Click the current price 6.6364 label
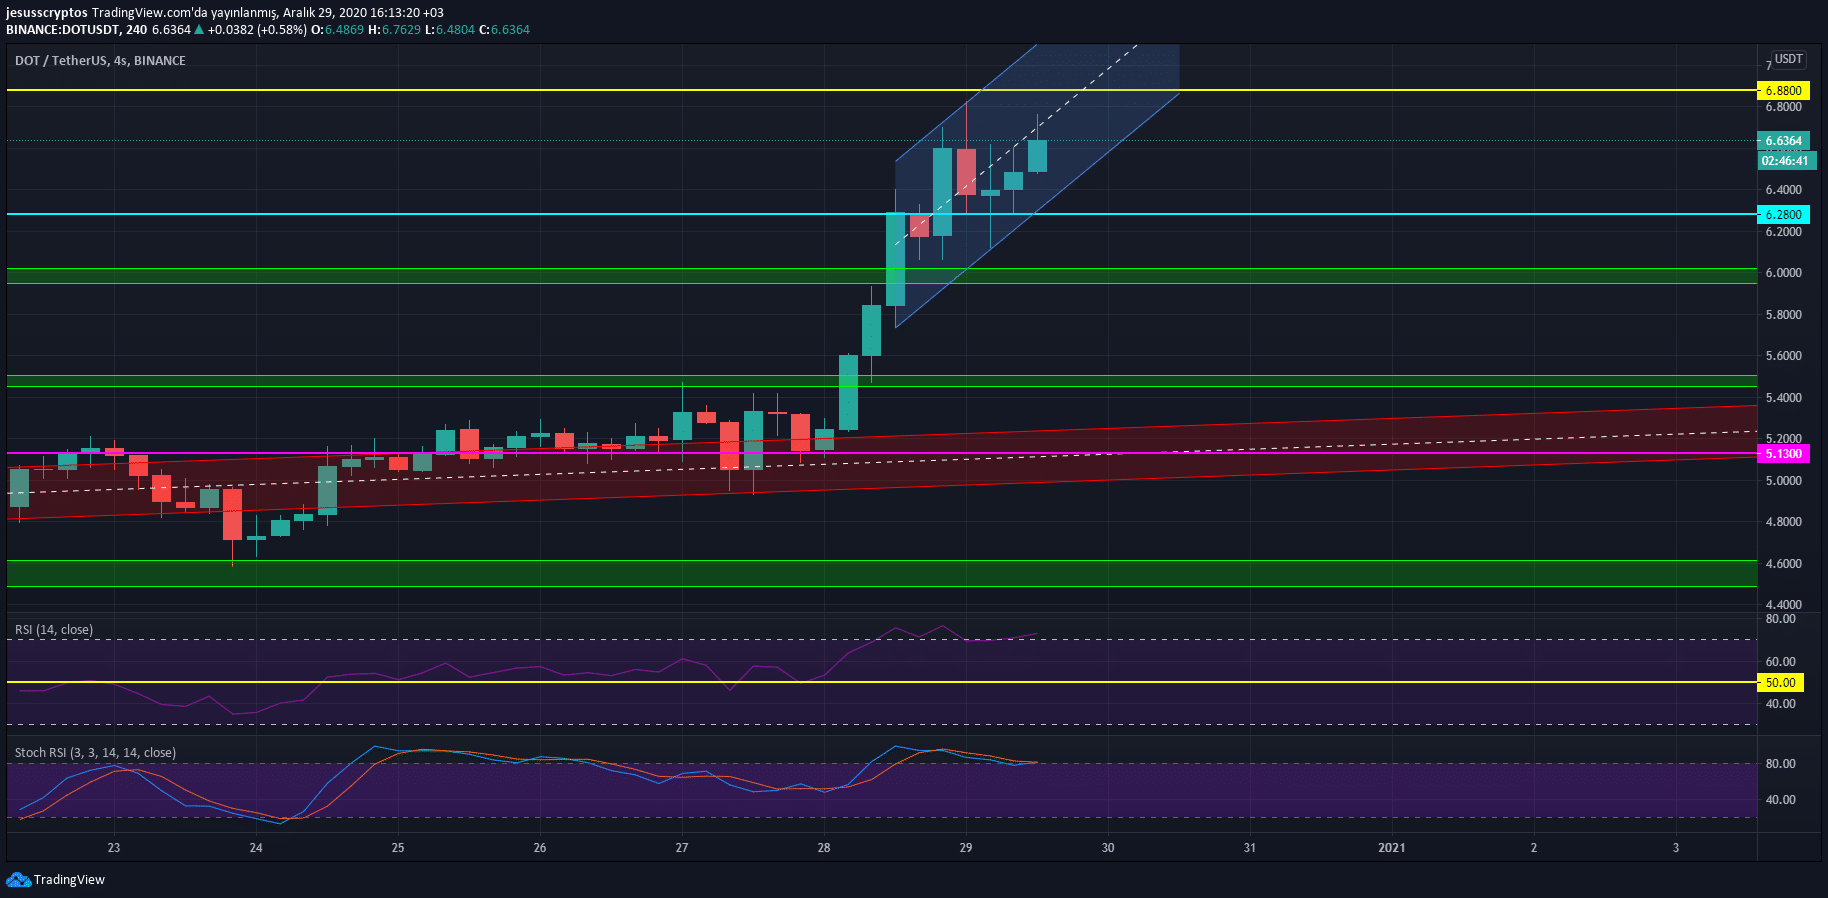Viewport: 1828px width, 898px height. point(1783,141)
